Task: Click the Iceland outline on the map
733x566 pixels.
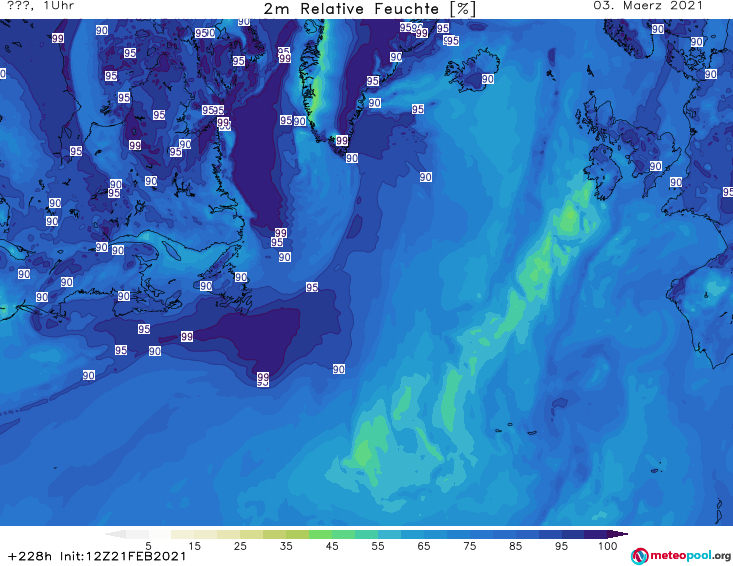Action: pos(472,70)
